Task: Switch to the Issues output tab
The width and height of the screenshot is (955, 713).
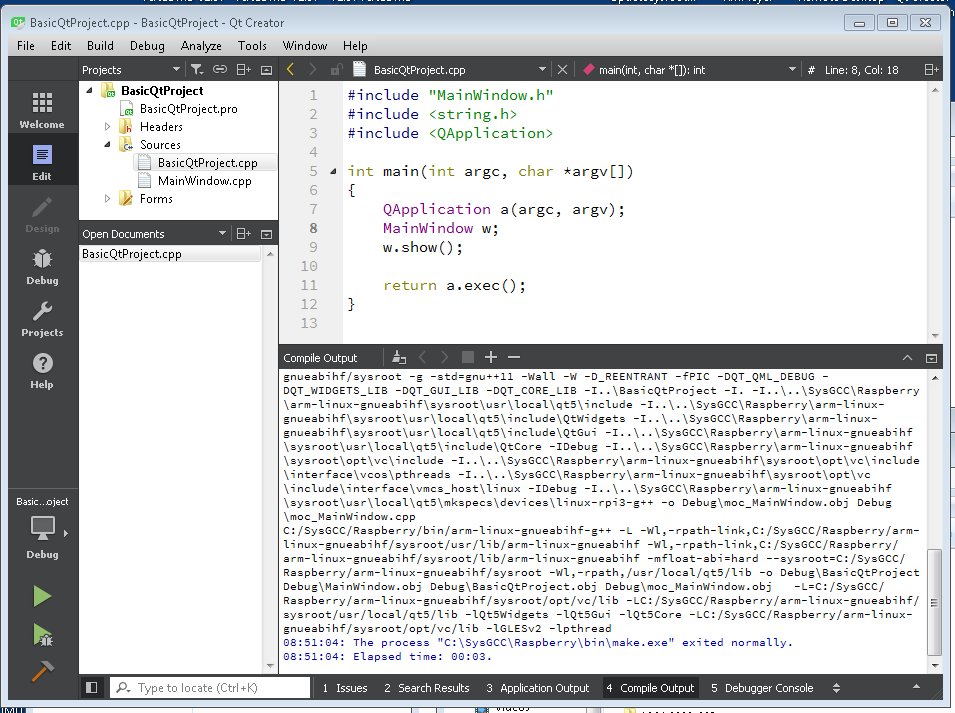Action: click(345, 687)
